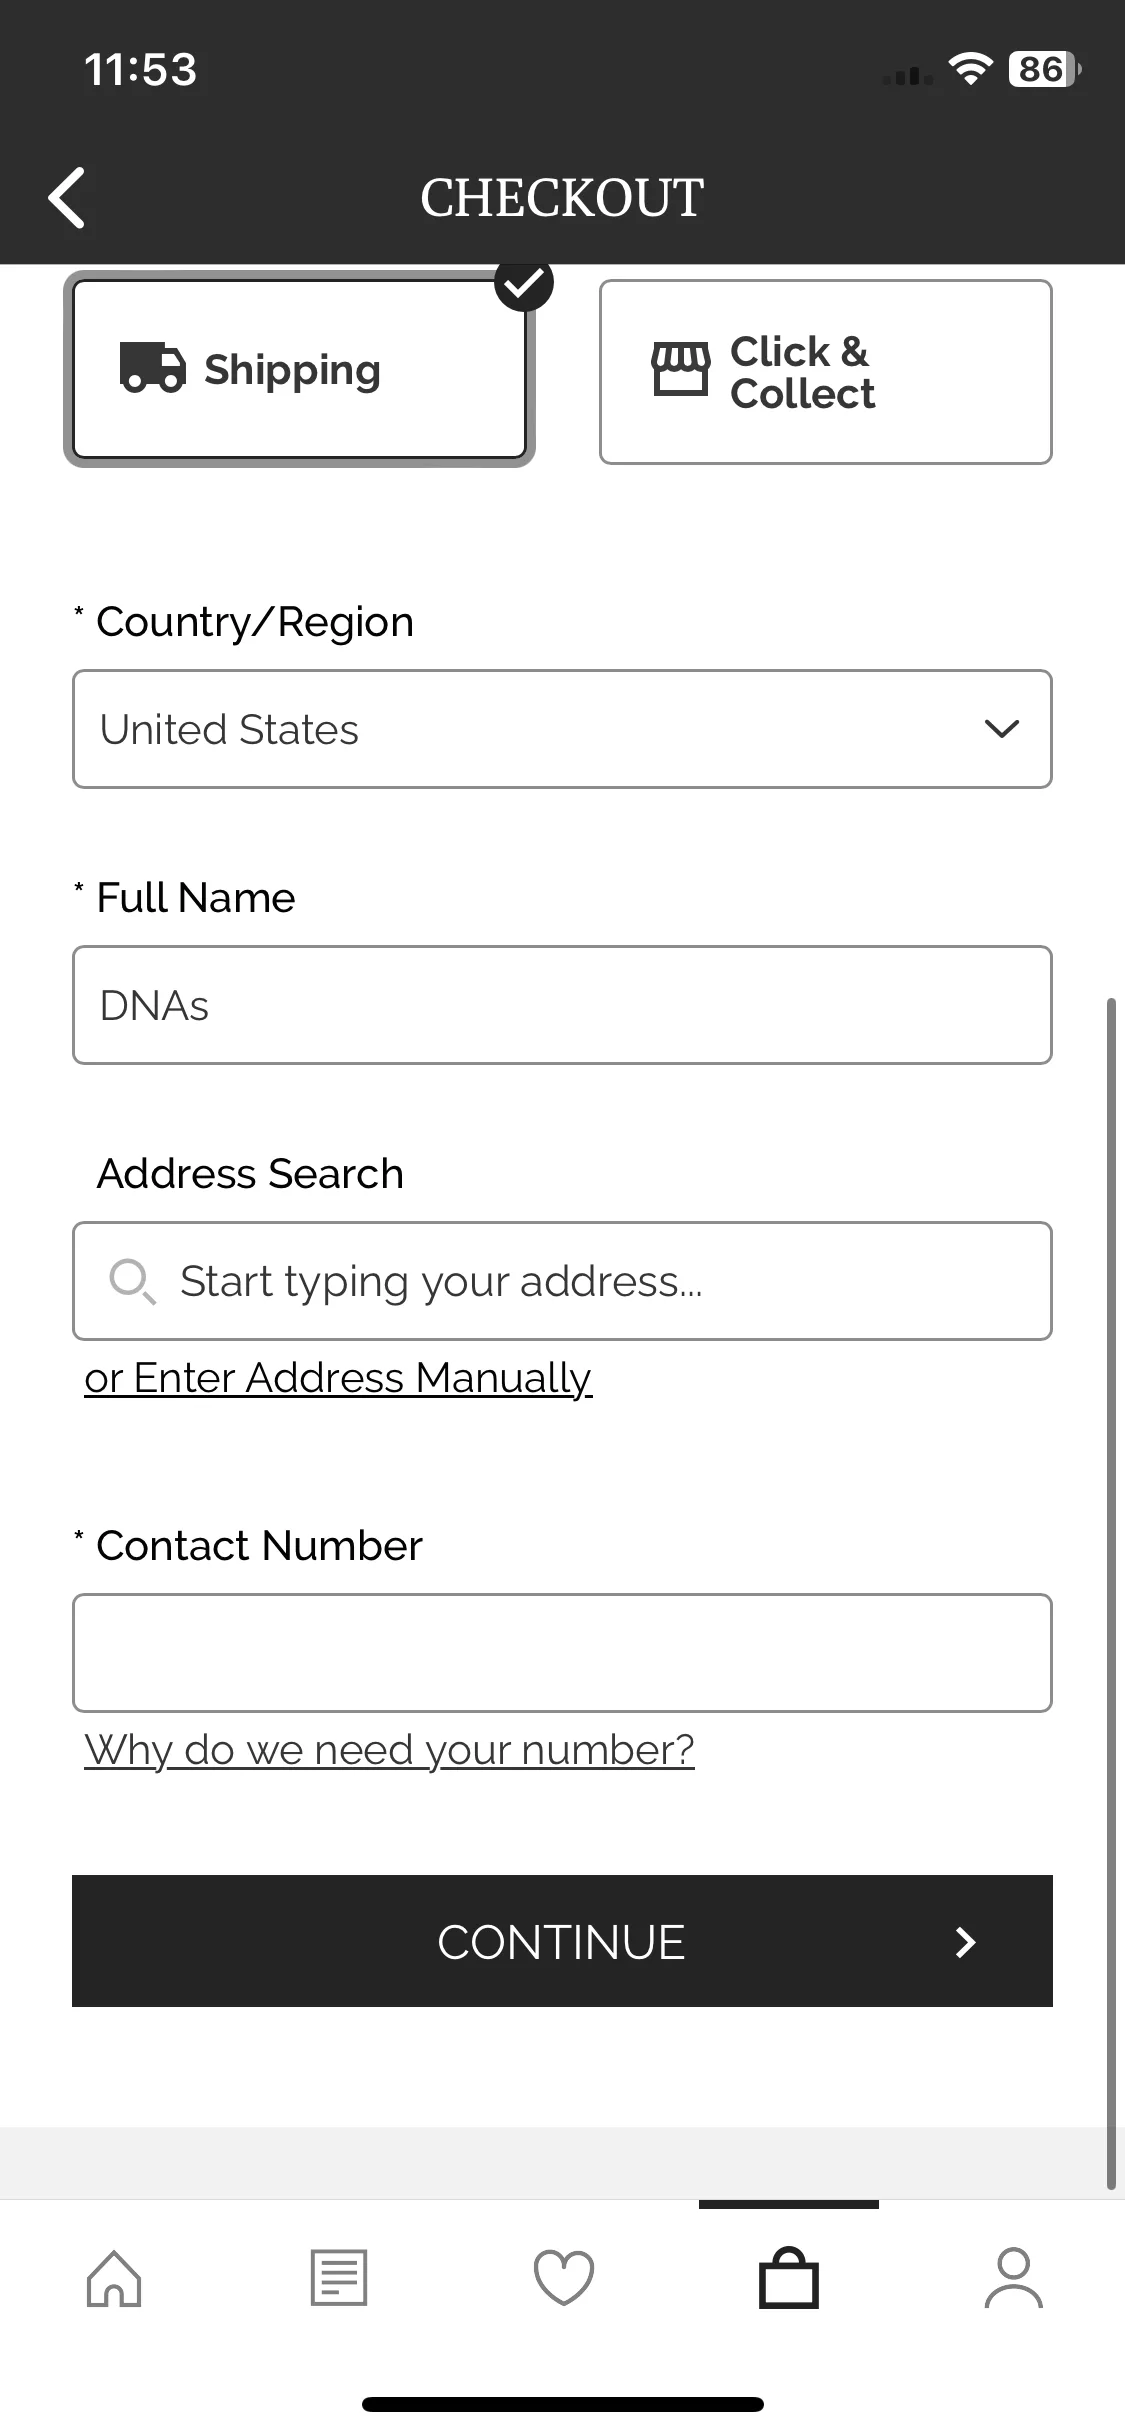The width and height of the screenshot is (1125, 2436).
Task: Click the CONTINUE button
Action: coord(562,1941)
